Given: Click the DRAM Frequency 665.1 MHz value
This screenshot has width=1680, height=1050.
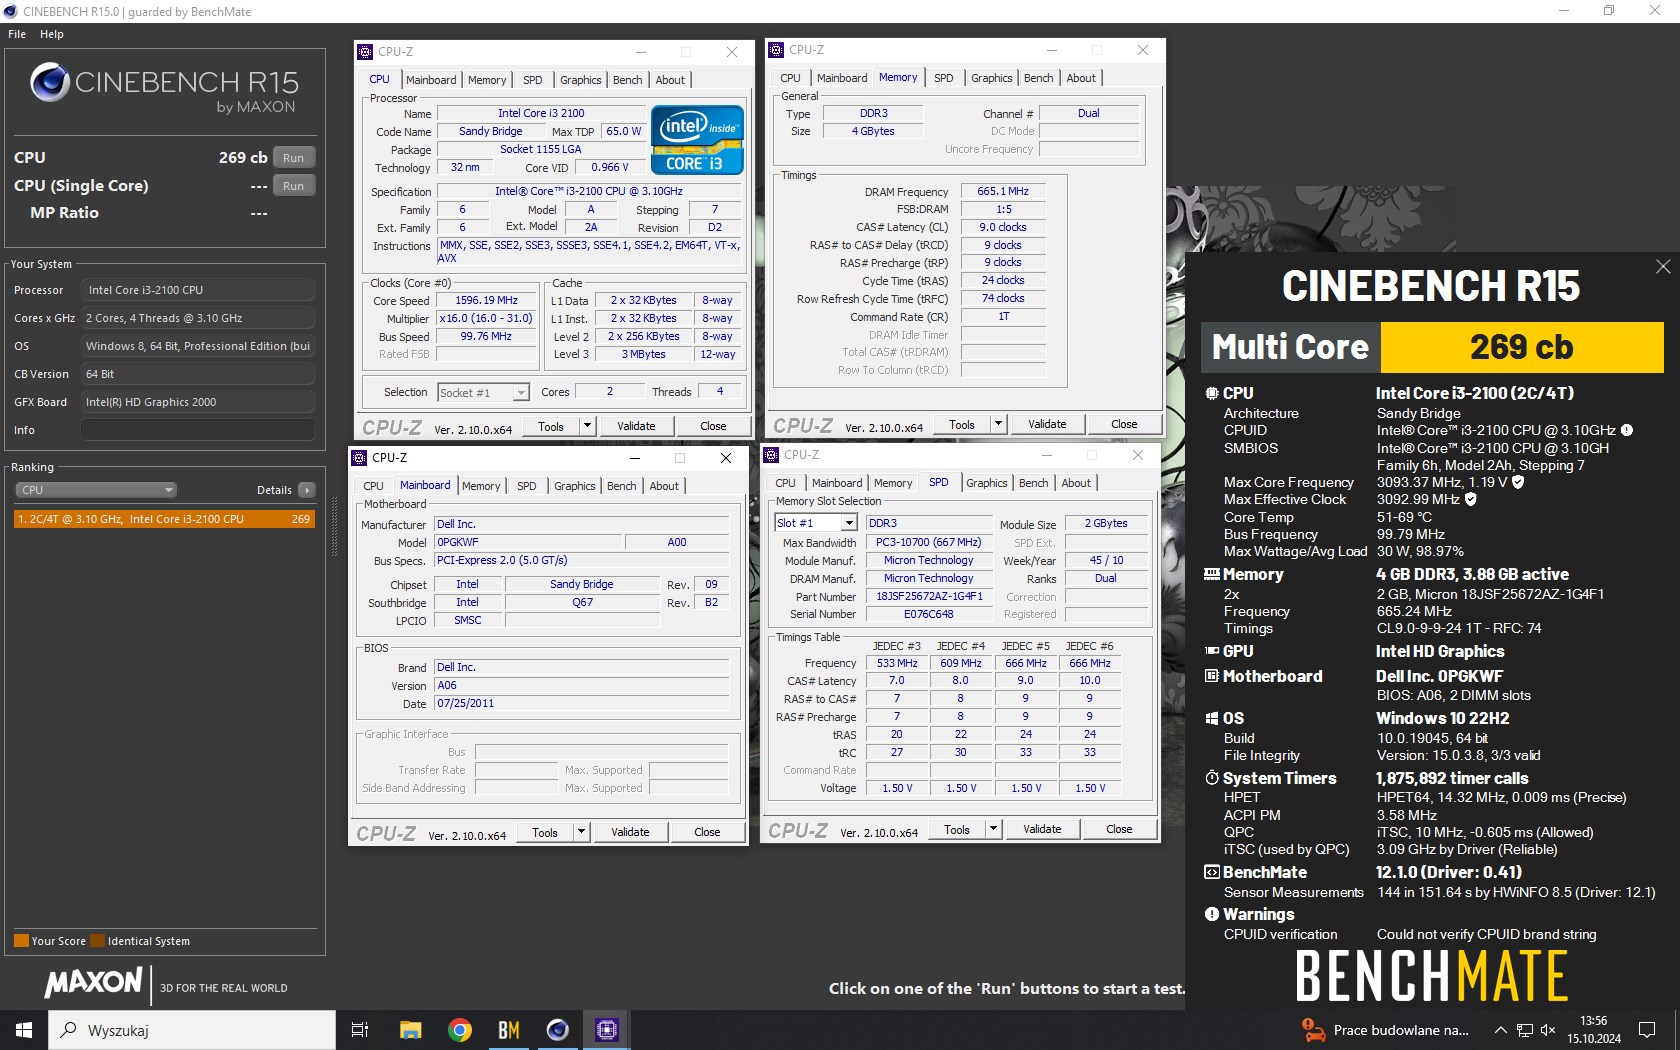Looking at the screenshot, I should [x=1003, y=191].
